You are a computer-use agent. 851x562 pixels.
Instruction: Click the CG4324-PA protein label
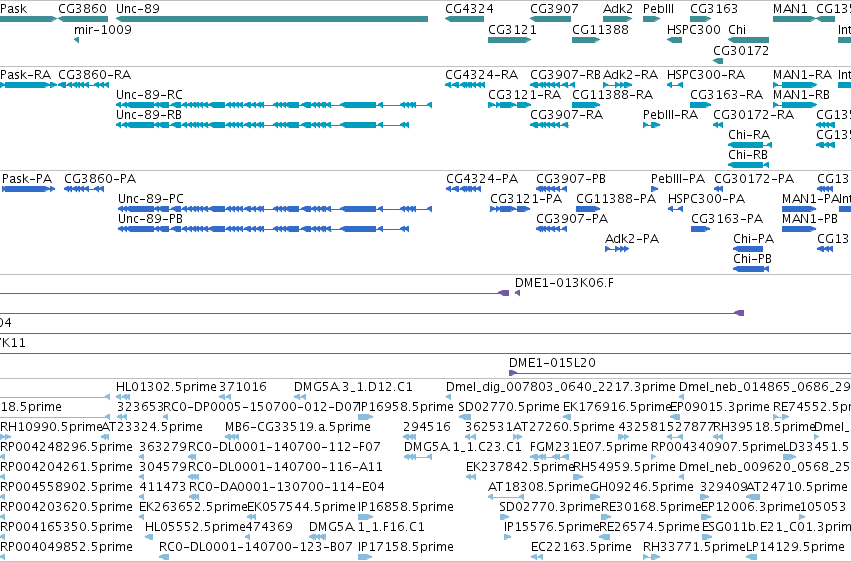point(482,179)
